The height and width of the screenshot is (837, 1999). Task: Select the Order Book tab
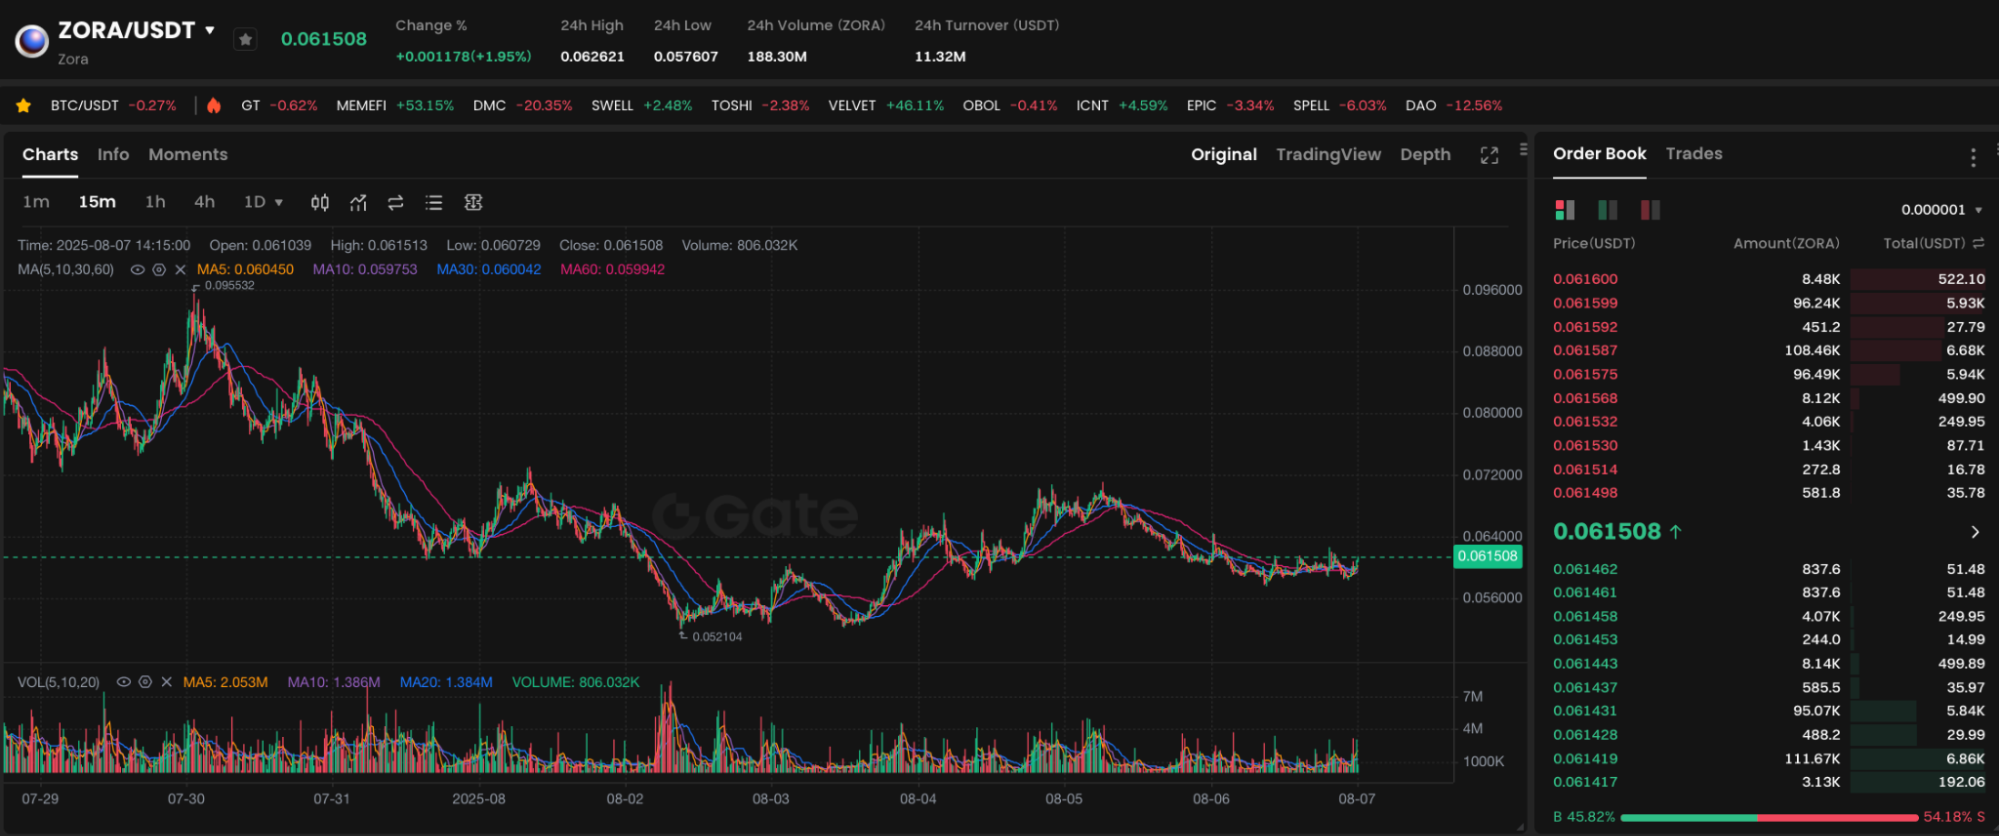pyautogui.click(x=1599, y=154)
